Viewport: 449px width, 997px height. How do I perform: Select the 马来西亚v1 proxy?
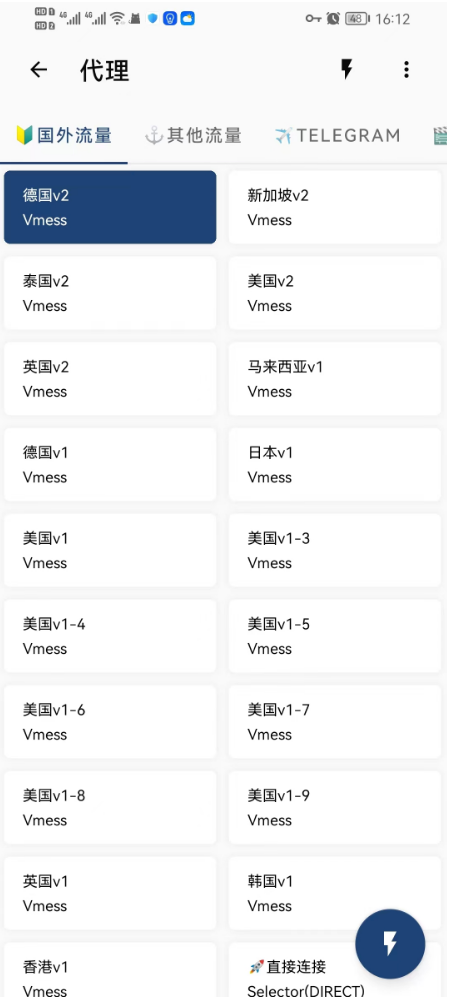(335, 379)
